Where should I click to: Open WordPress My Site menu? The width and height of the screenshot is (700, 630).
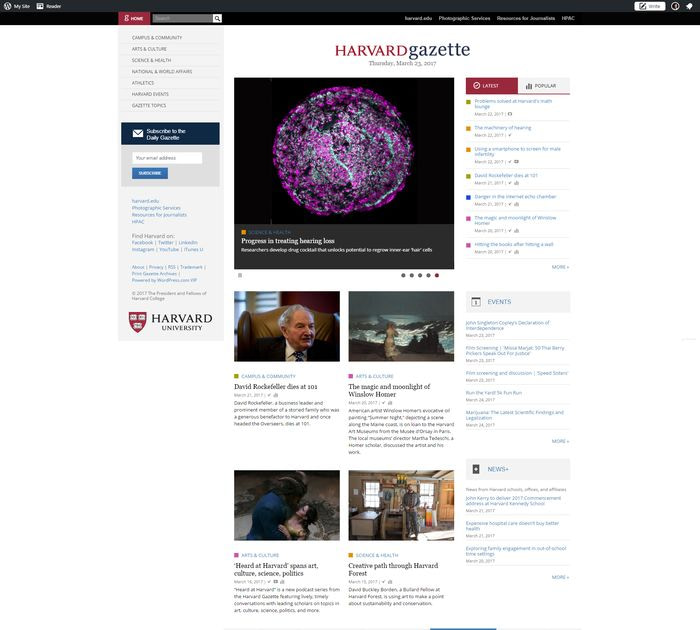[17, 6]
